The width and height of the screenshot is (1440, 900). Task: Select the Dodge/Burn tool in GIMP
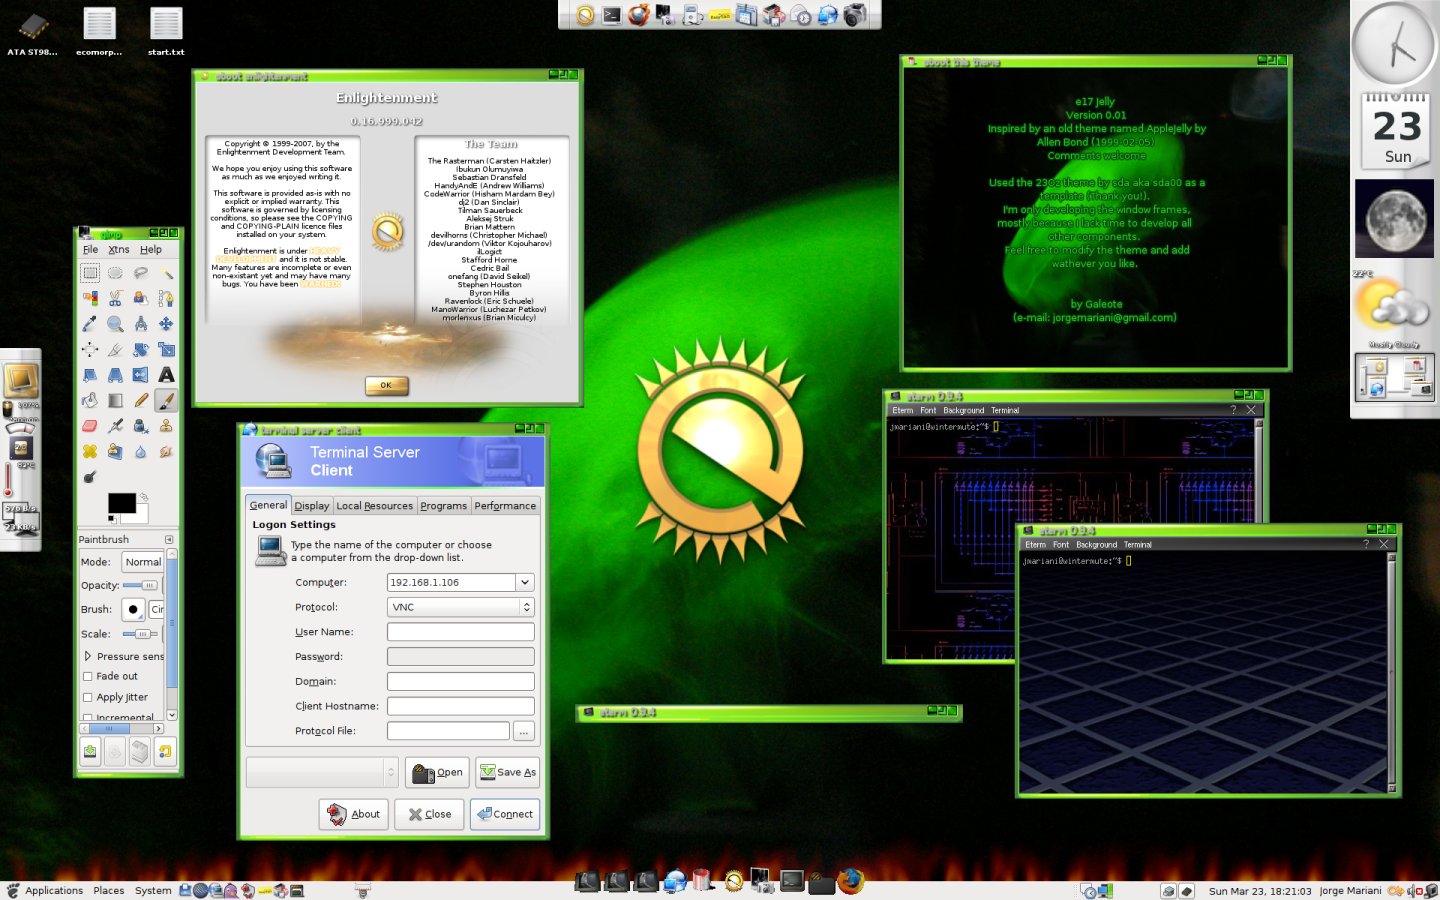(x=90, y=477)
